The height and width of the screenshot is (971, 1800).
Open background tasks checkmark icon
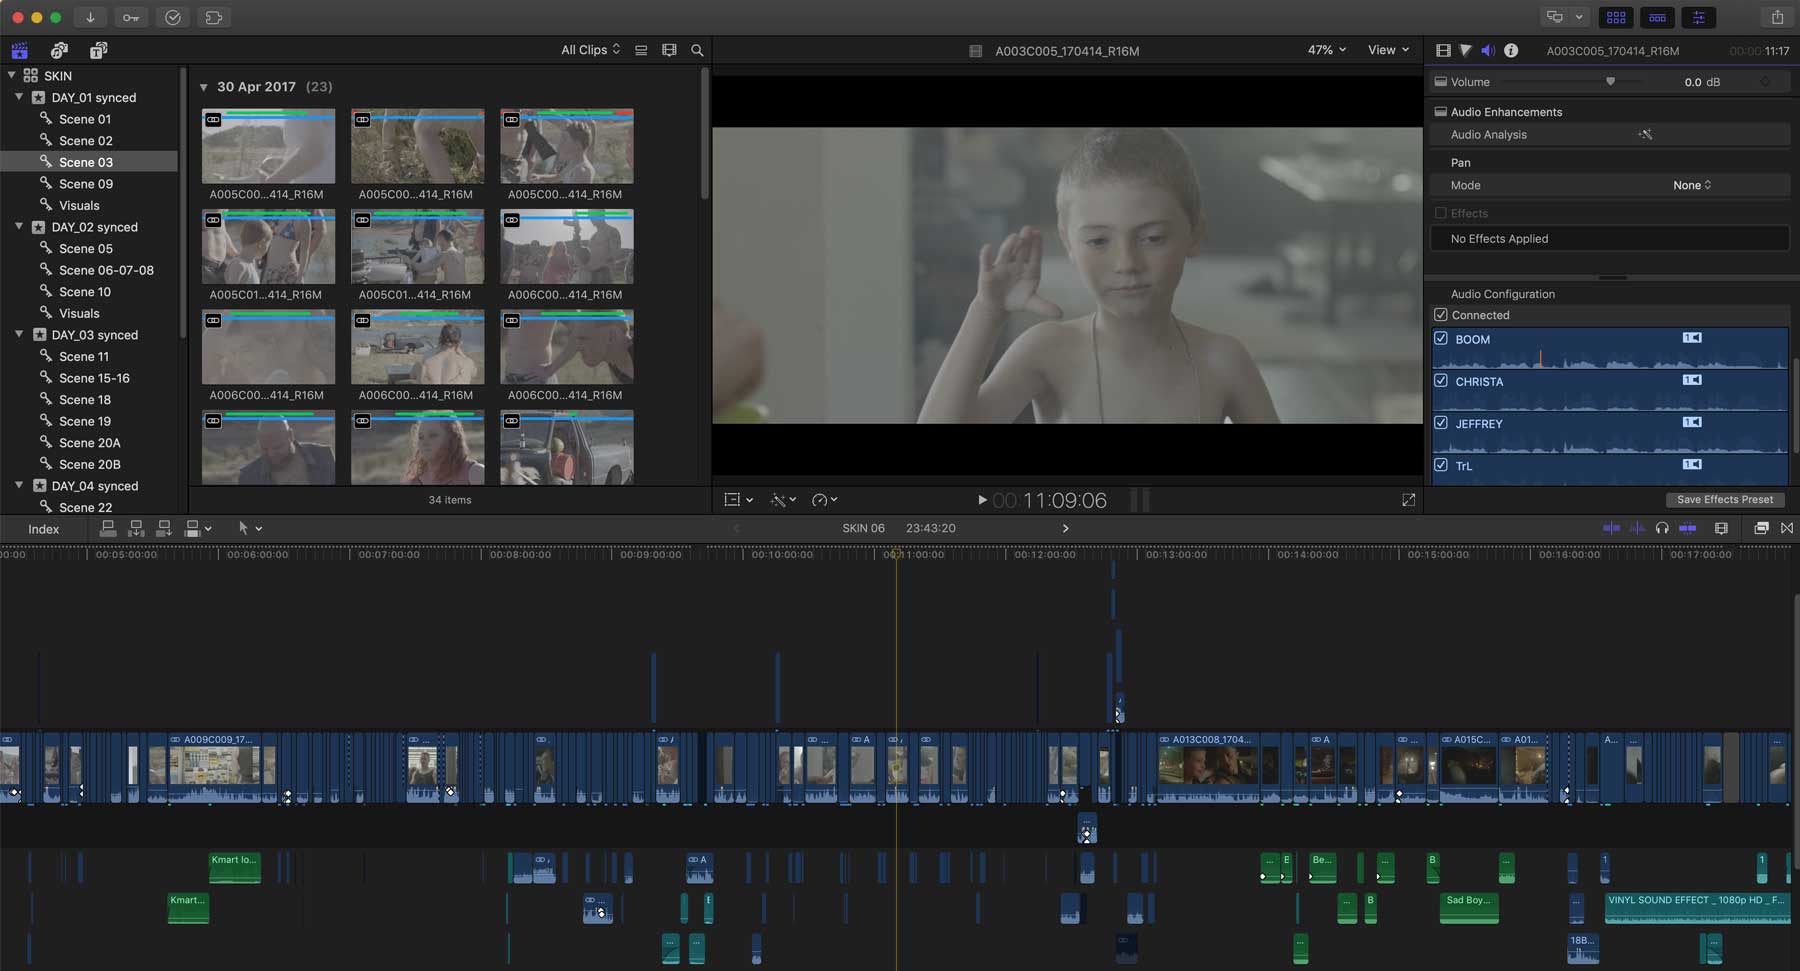172,17
